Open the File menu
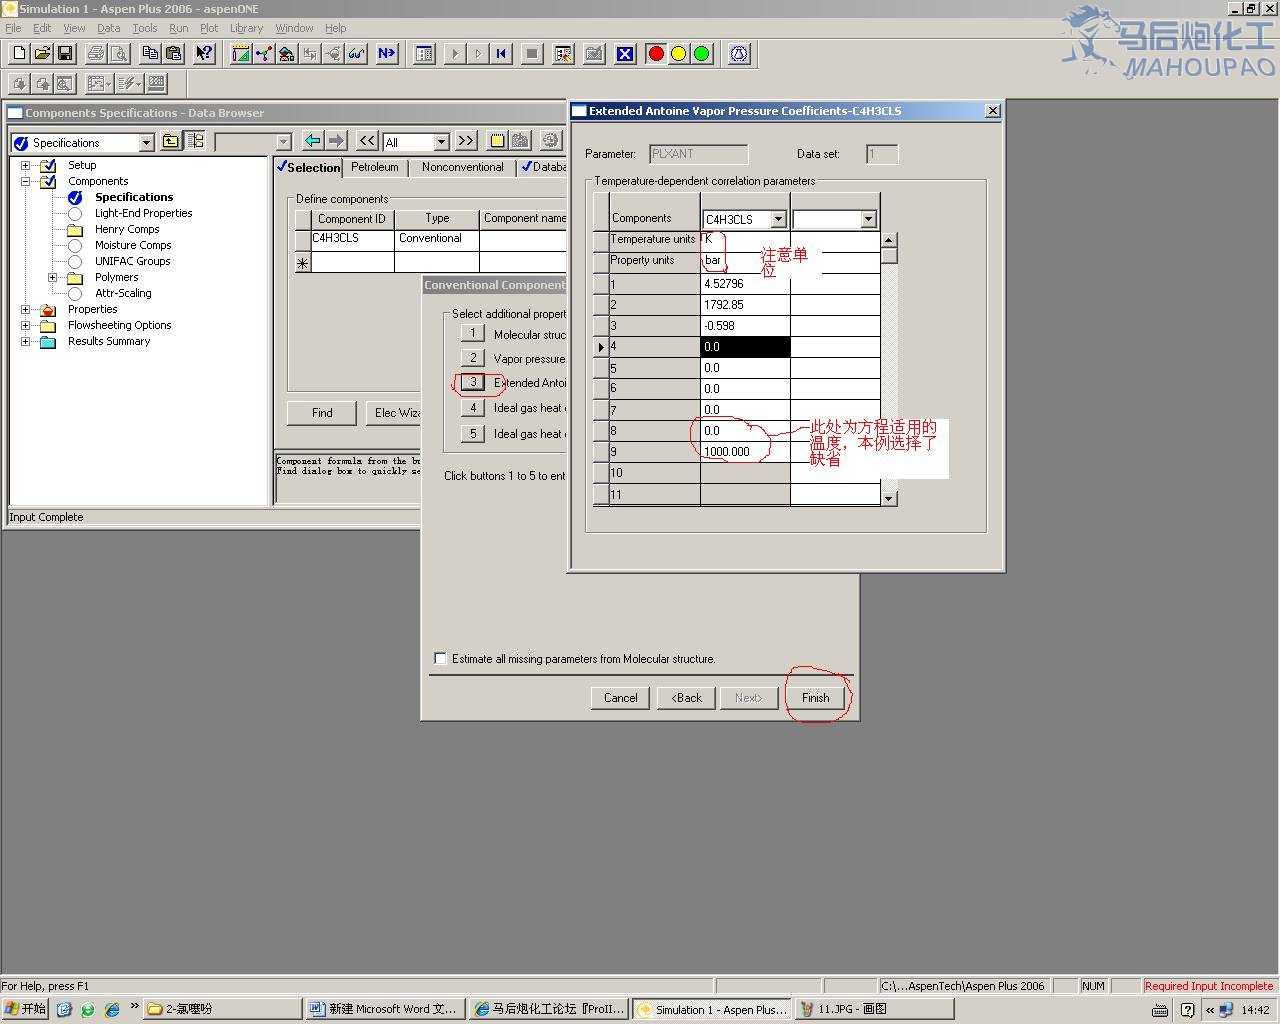 [13, 28]
